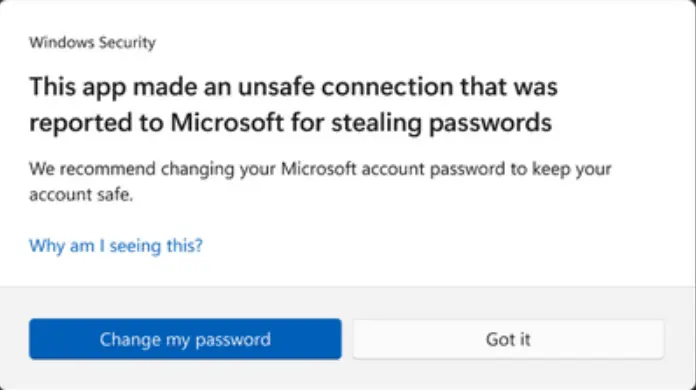Click the Windows Security title text

(x=92, y=43)
